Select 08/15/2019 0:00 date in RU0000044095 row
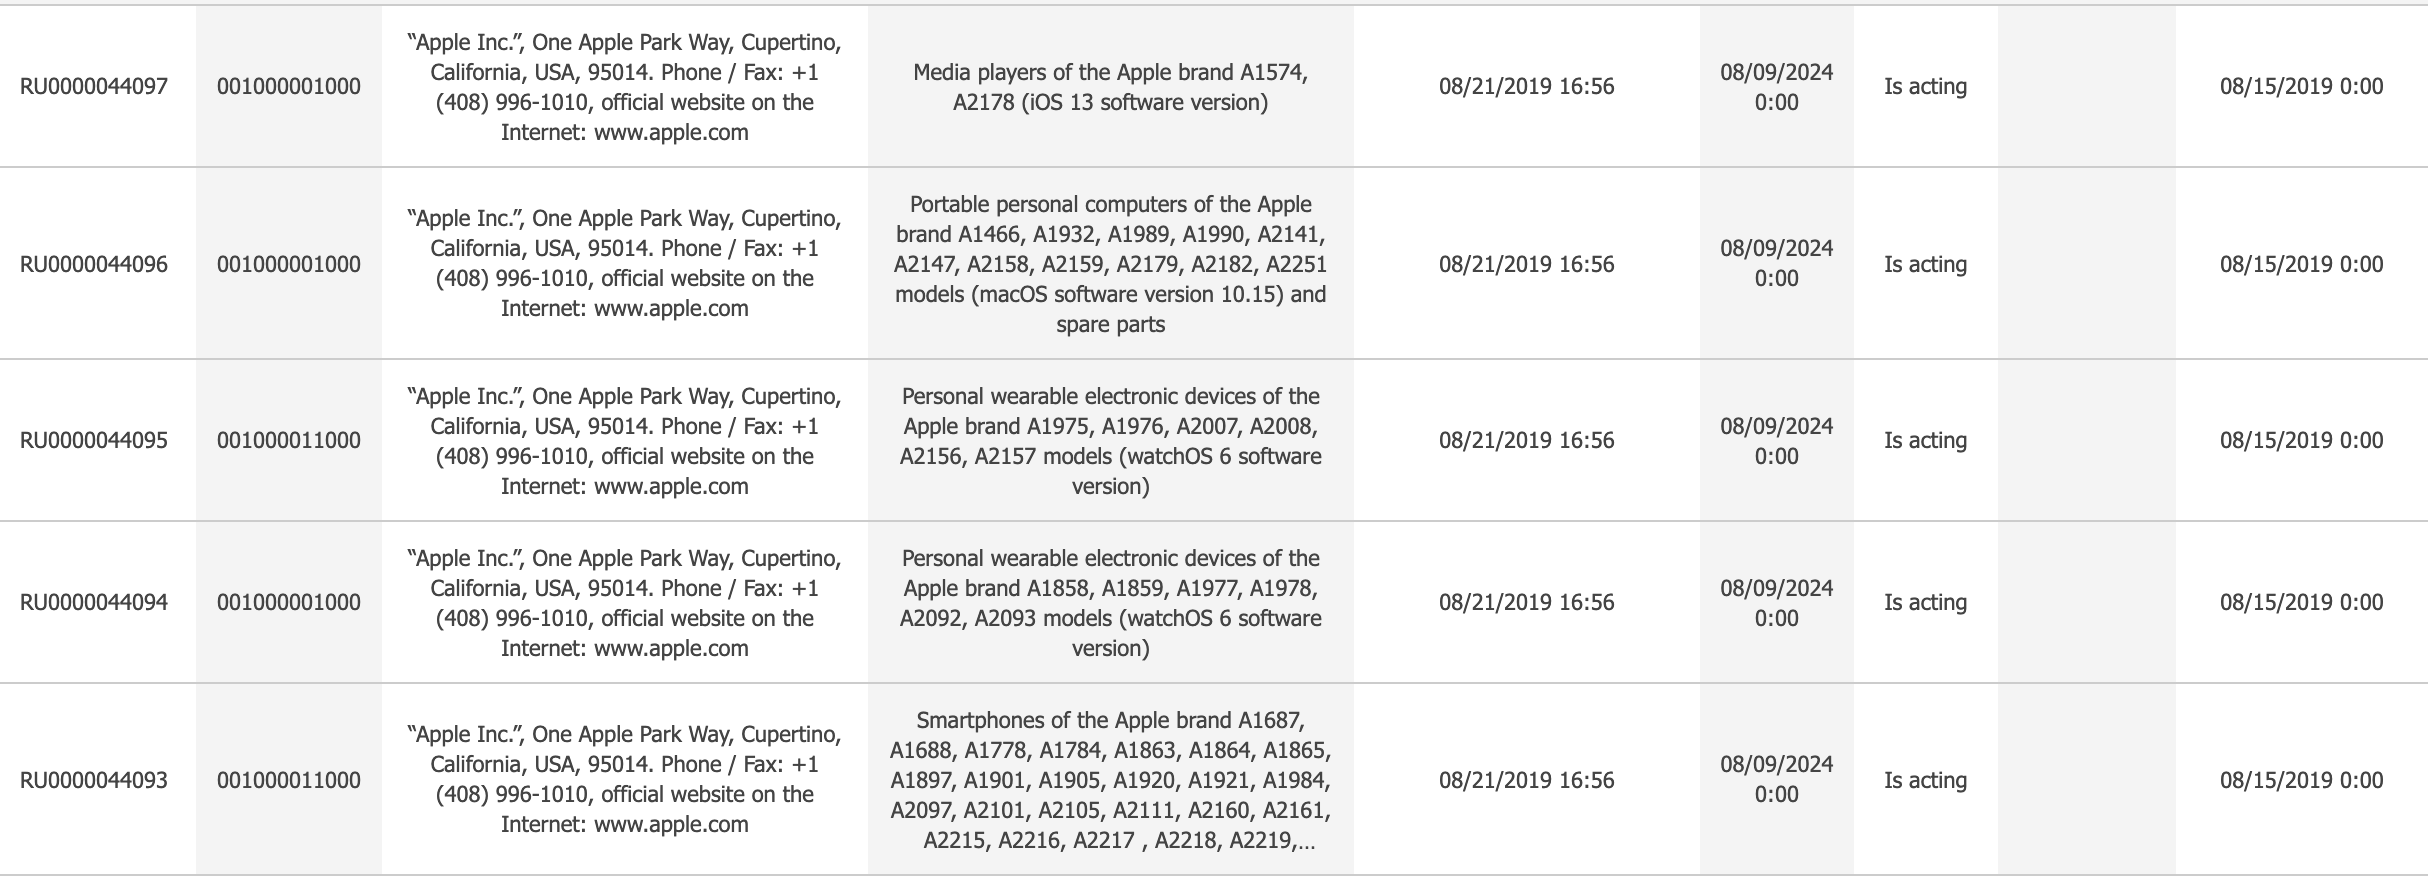 tap(2301, 441)
